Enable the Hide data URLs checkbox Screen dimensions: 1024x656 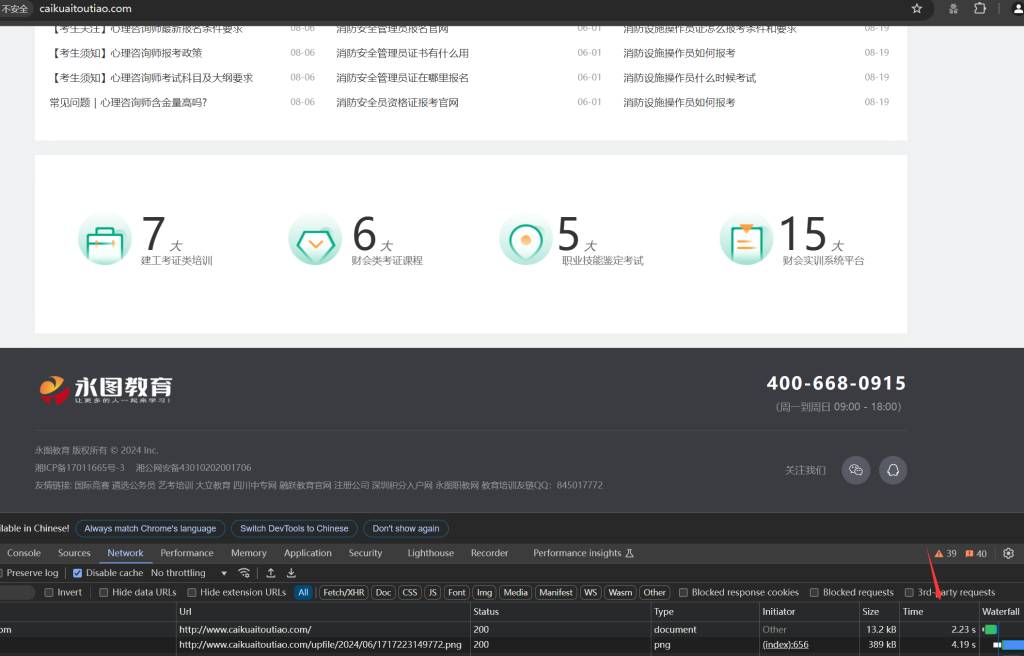(105, 592)
